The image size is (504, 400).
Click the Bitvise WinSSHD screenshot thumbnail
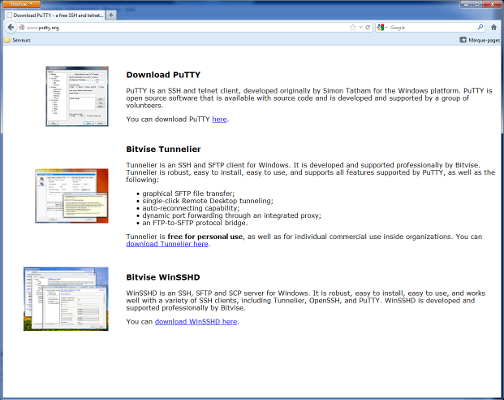tap(66, 299)
